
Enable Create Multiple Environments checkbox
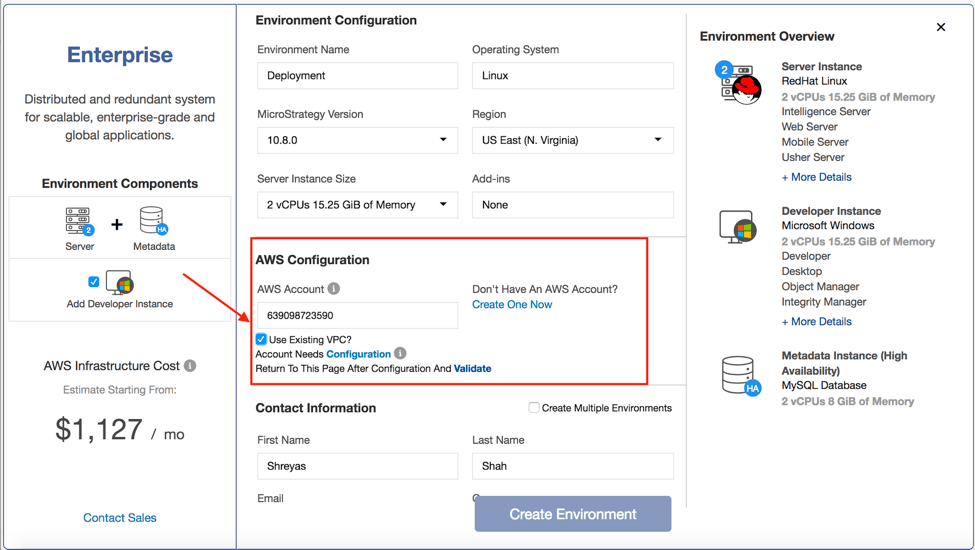(534, 408)
